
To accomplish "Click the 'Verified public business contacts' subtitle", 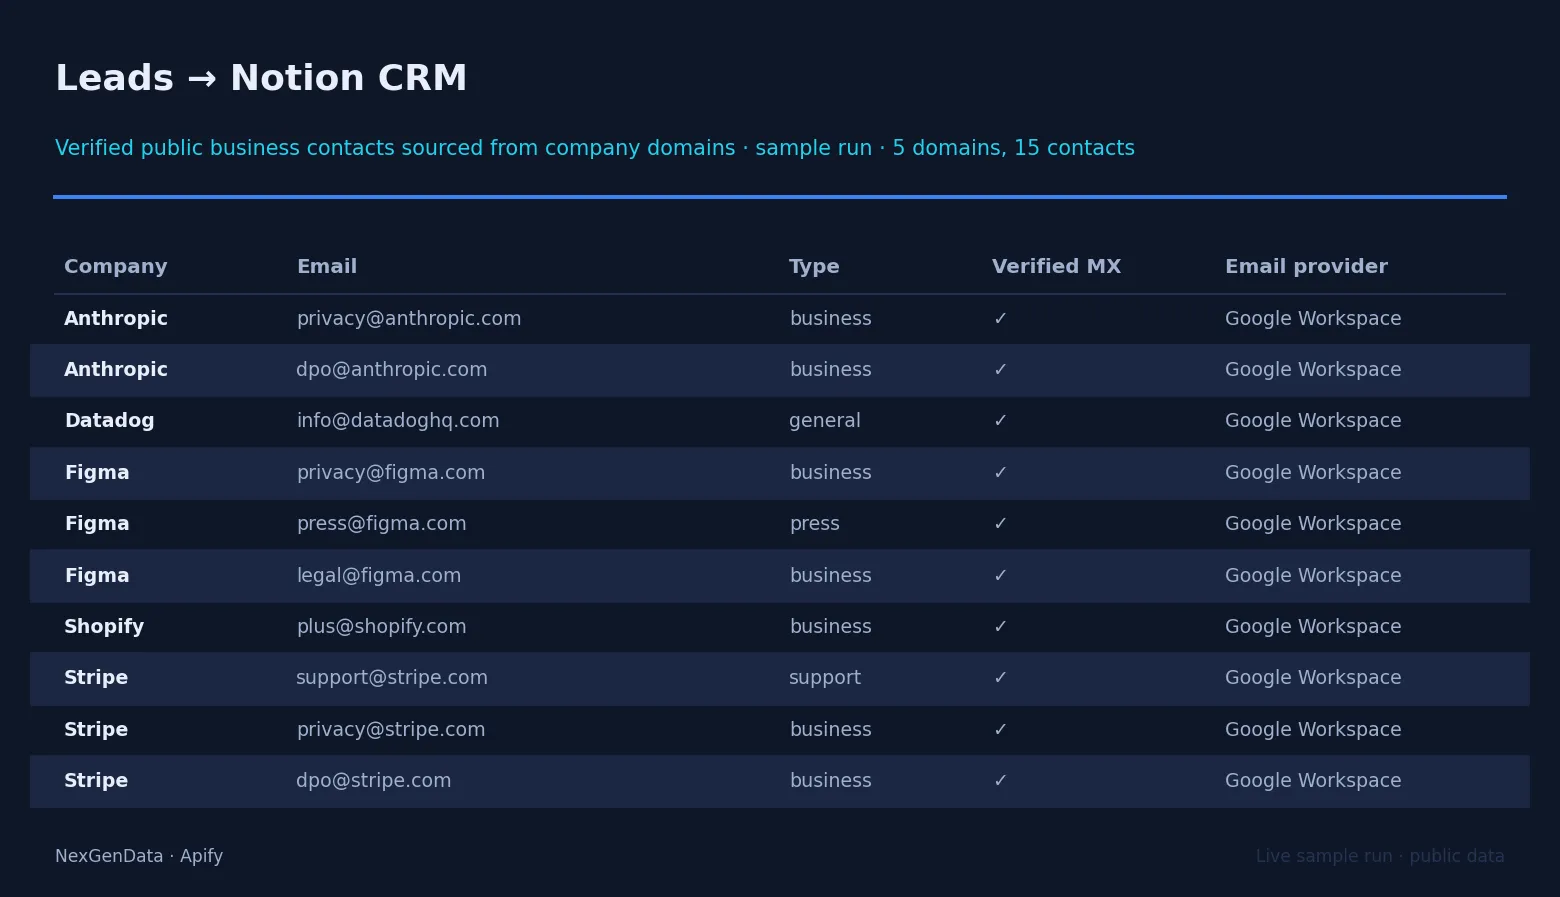I will pos(595,148).
